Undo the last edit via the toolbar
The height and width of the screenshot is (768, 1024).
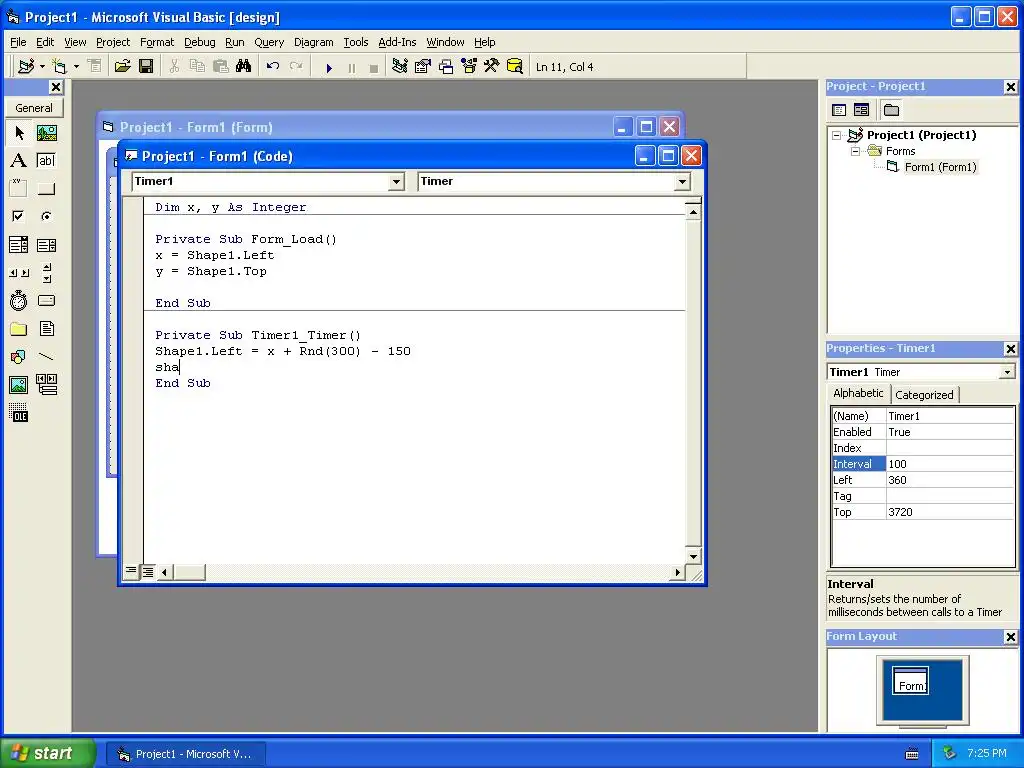[x=273, y=66]
